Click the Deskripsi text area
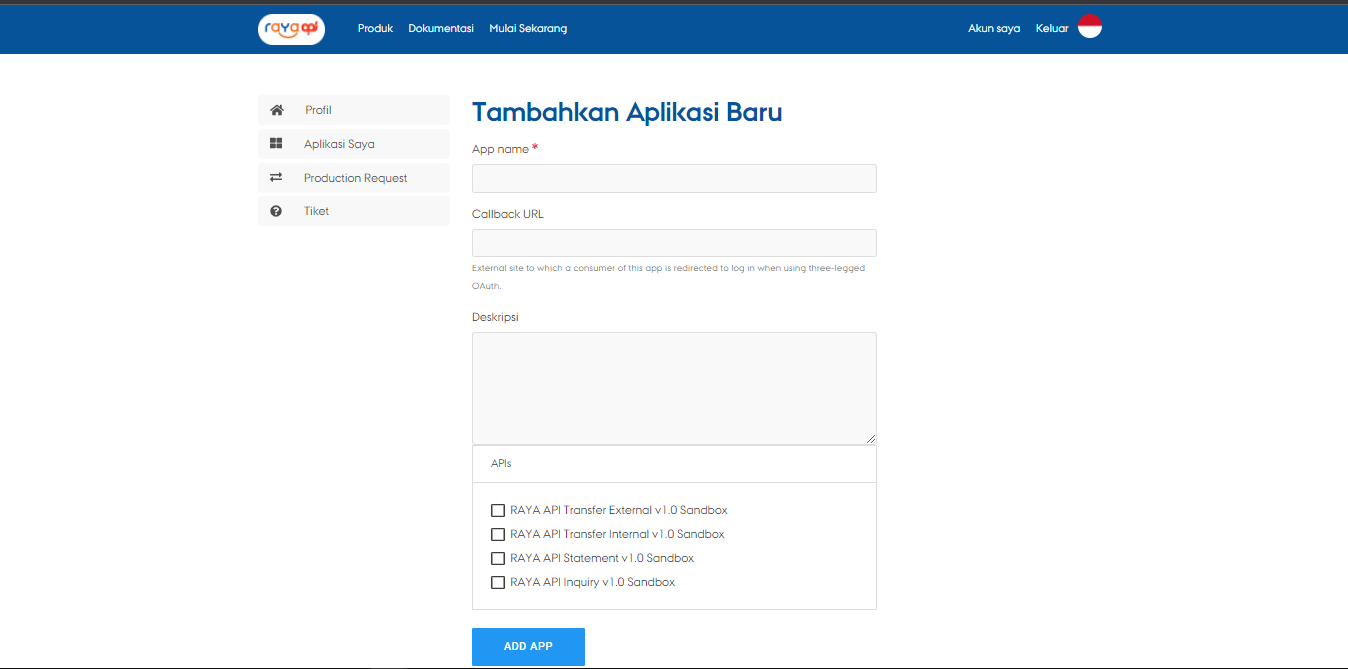Screen dimensions: 1348x669 click(x=674, y=388)
